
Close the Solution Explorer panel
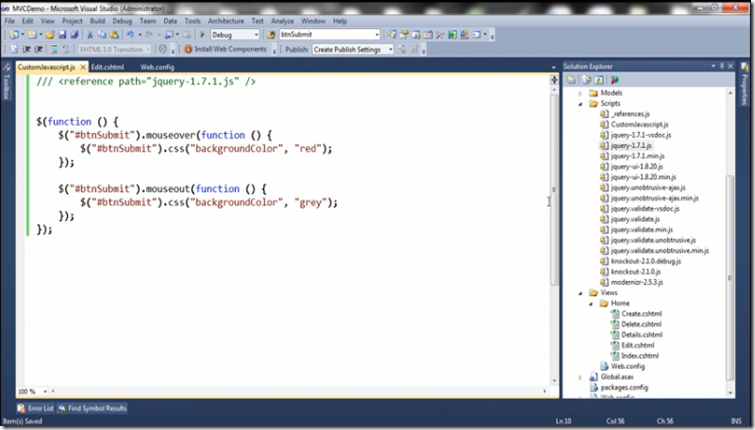click(x=730, y=66)
